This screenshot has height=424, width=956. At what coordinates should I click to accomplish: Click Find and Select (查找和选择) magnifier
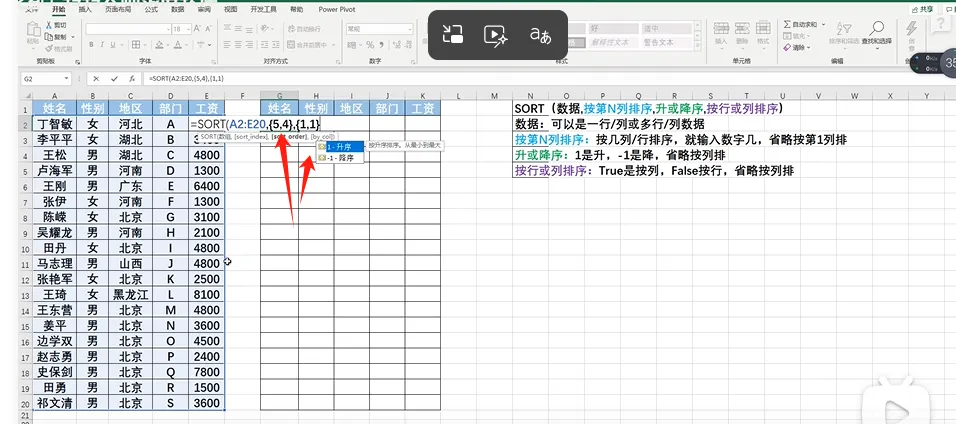coord(876,28)
